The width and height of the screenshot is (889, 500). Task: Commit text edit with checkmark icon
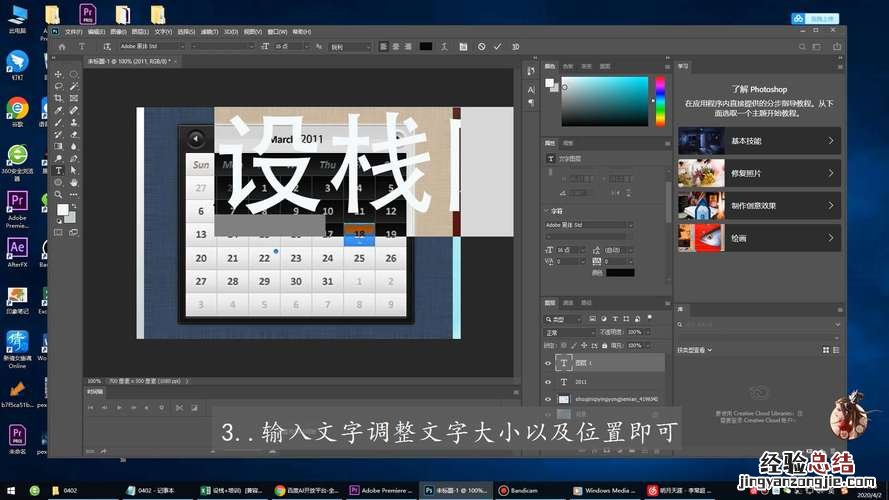[497, 46]
